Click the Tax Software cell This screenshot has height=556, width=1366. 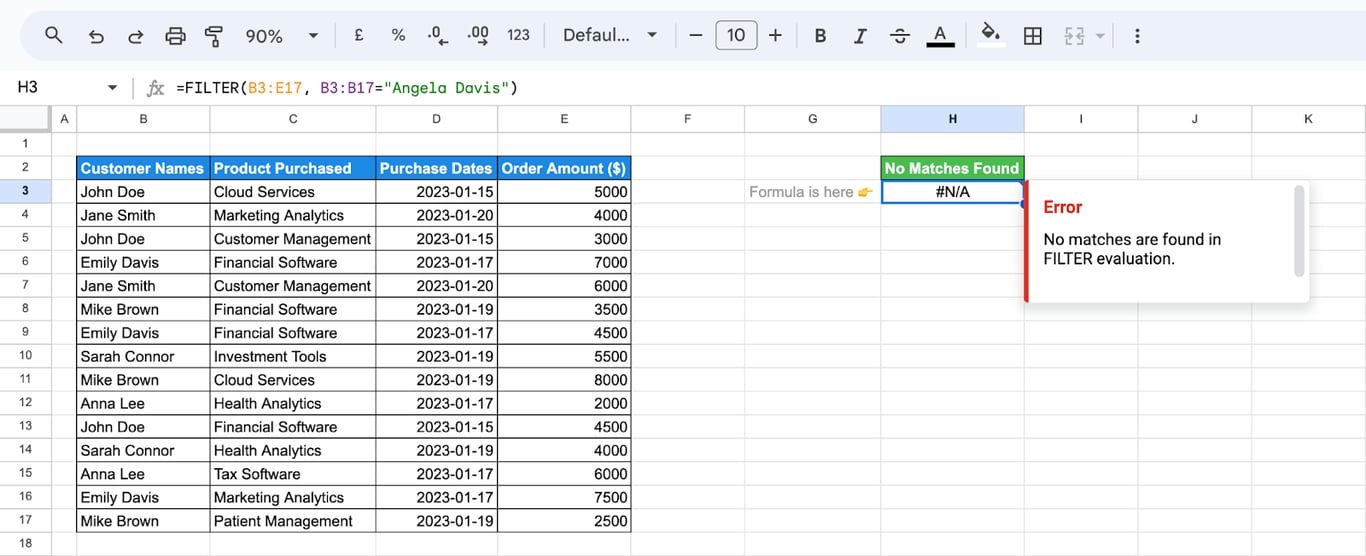pos(293,474)
